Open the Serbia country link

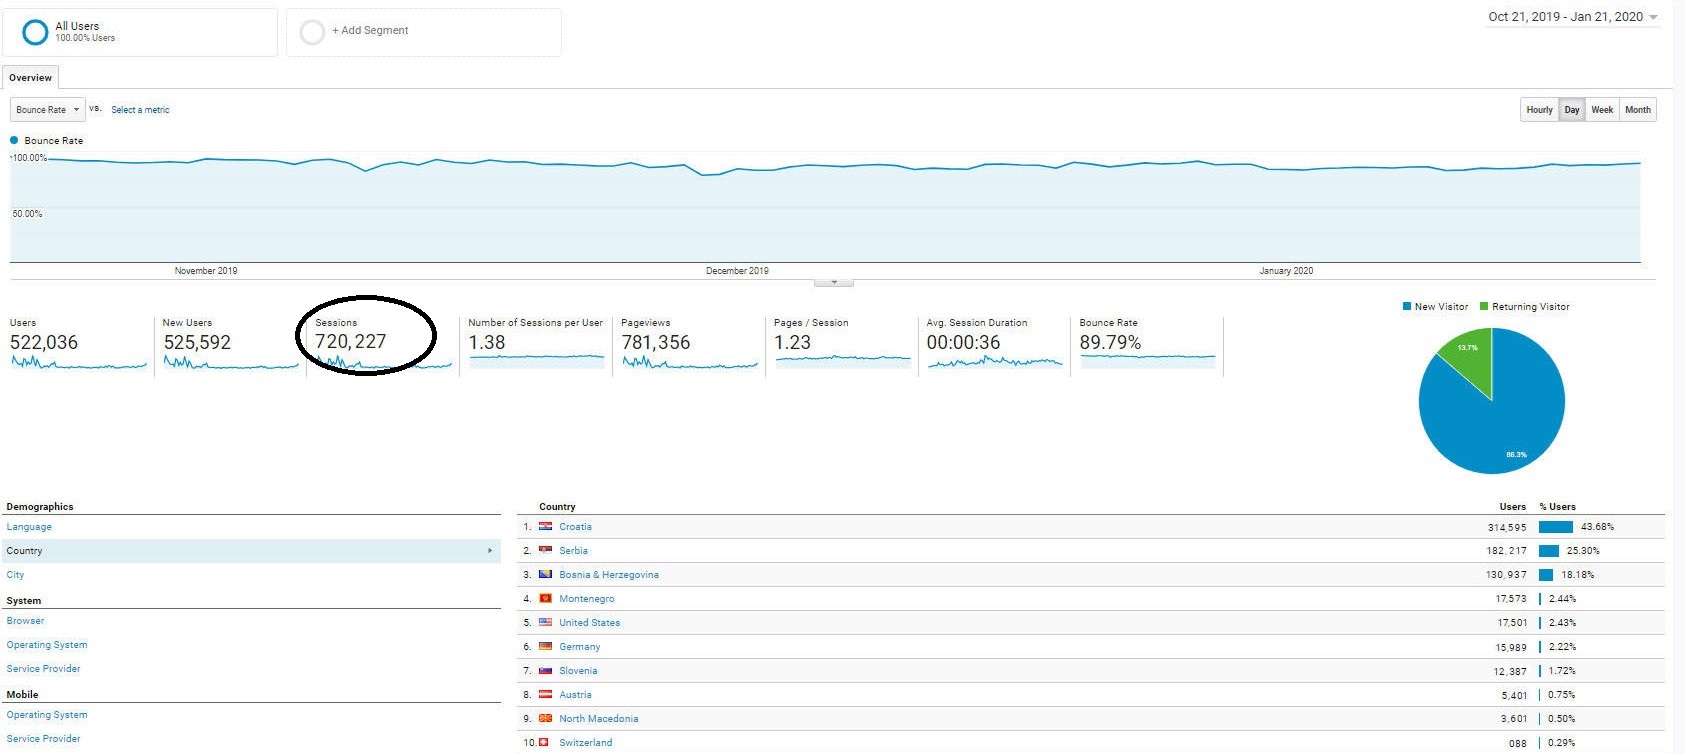[x=573, y=551]
